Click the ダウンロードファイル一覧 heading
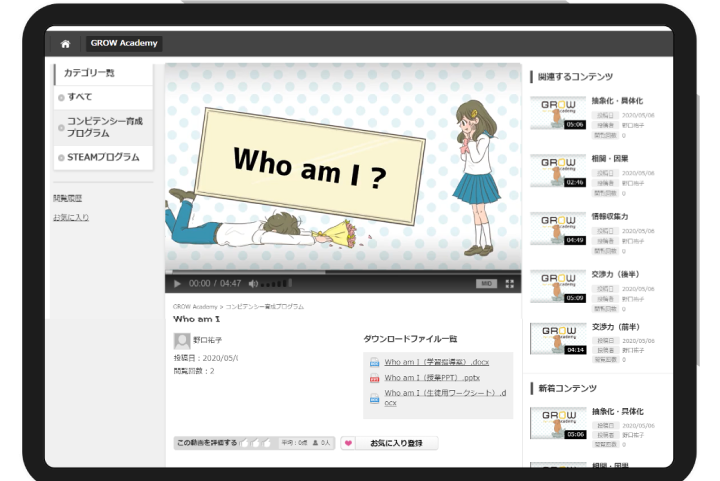720x481 pixels. [x=410, y=339]
